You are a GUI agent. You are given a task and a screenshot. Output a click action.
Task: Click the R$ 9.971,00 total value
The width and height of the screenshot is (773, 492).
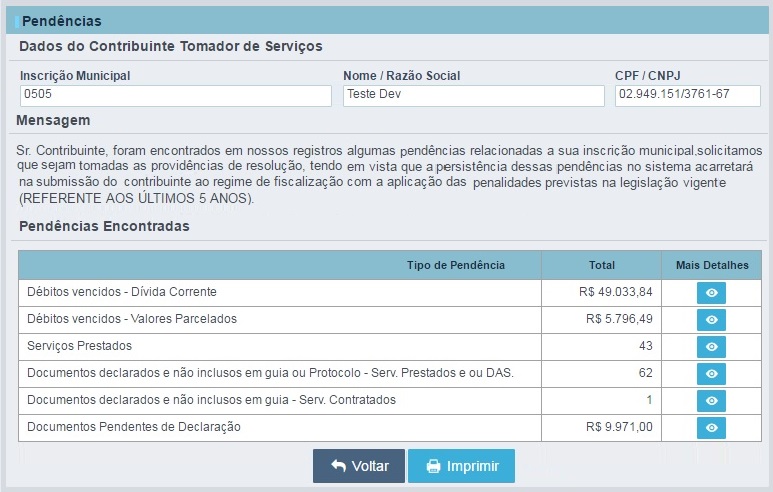point(619,427)
